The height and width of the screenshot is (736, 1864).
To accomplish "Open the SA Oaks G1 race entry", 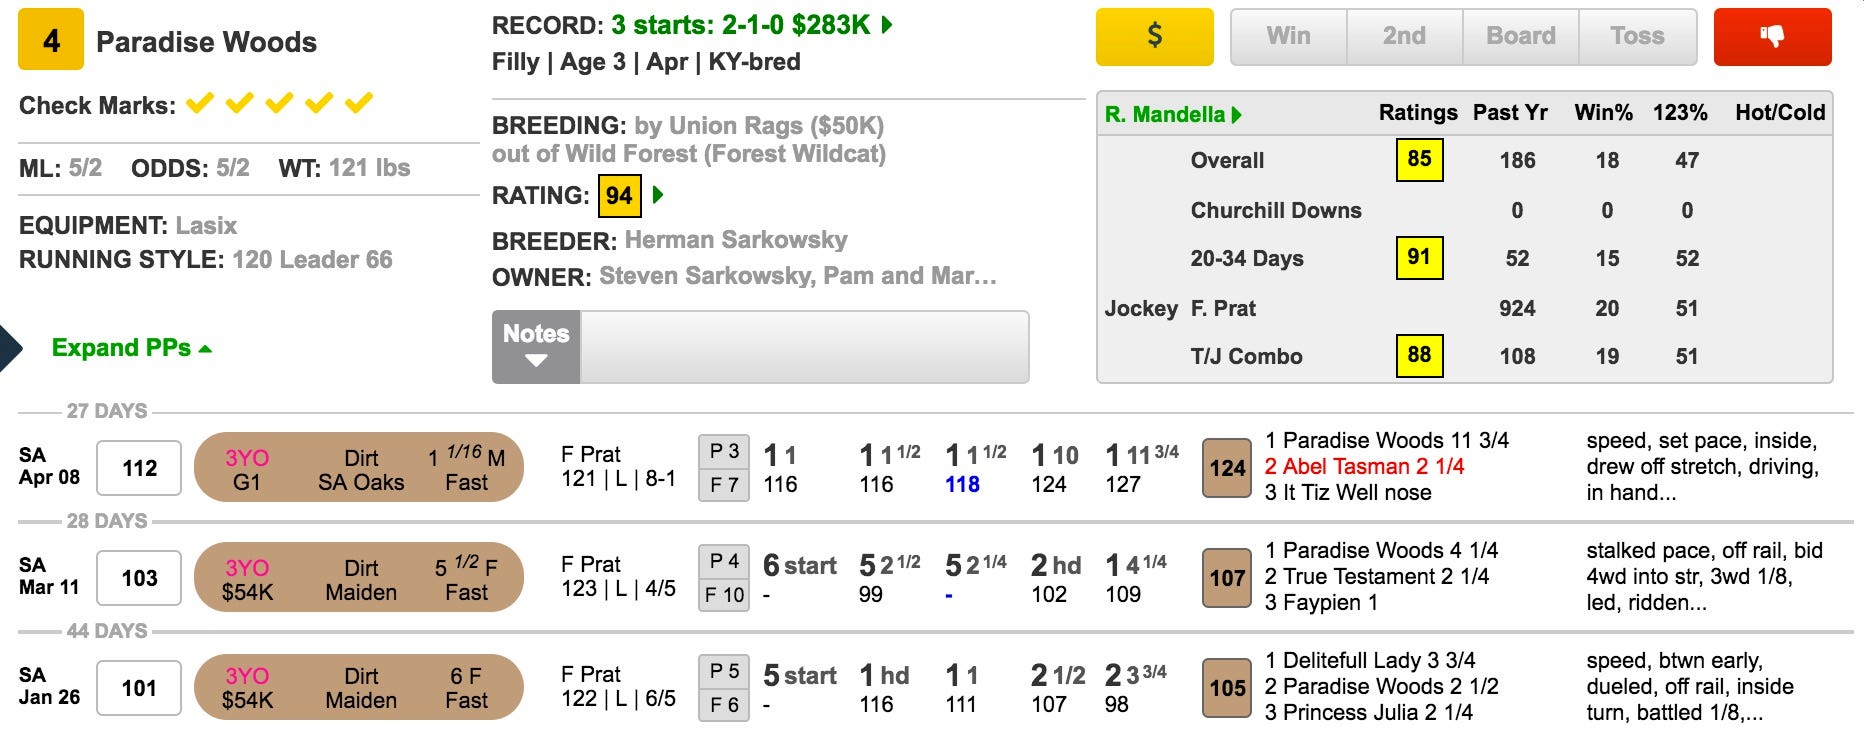I will click(359, 468).
